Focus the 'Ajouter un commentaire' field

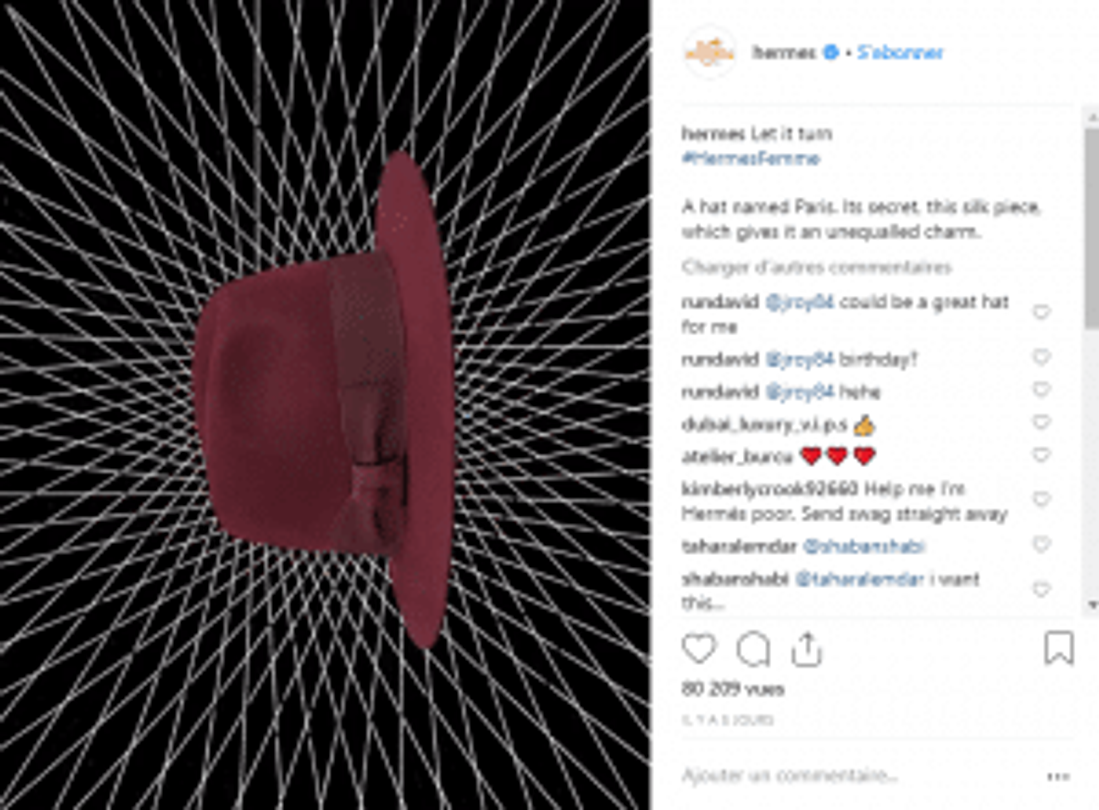(859, 776)
